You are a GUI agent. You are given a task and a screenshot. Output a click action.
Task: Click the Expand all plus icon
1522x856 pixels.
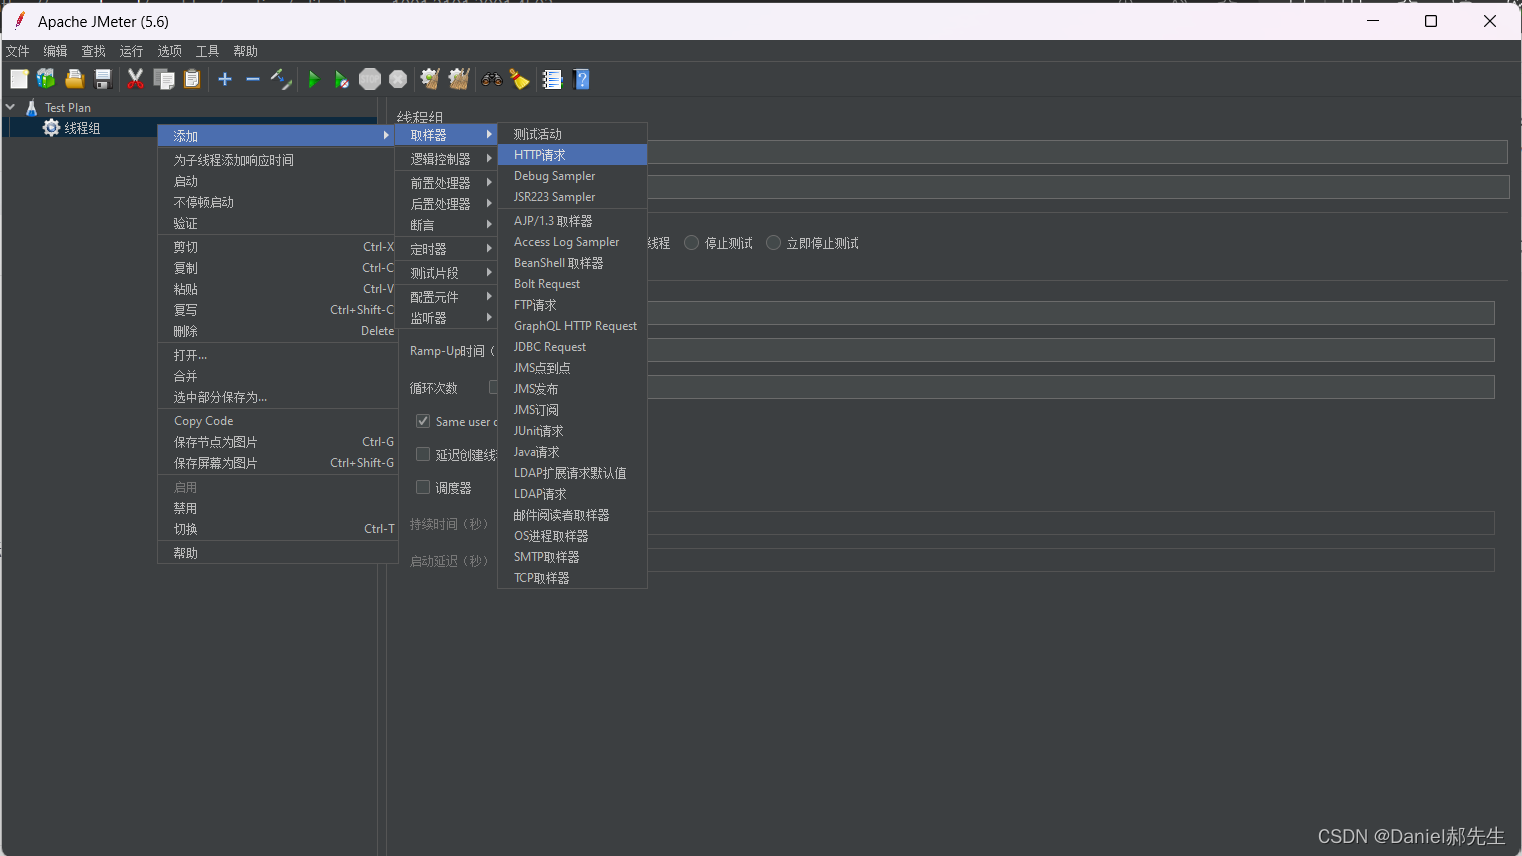225,79
